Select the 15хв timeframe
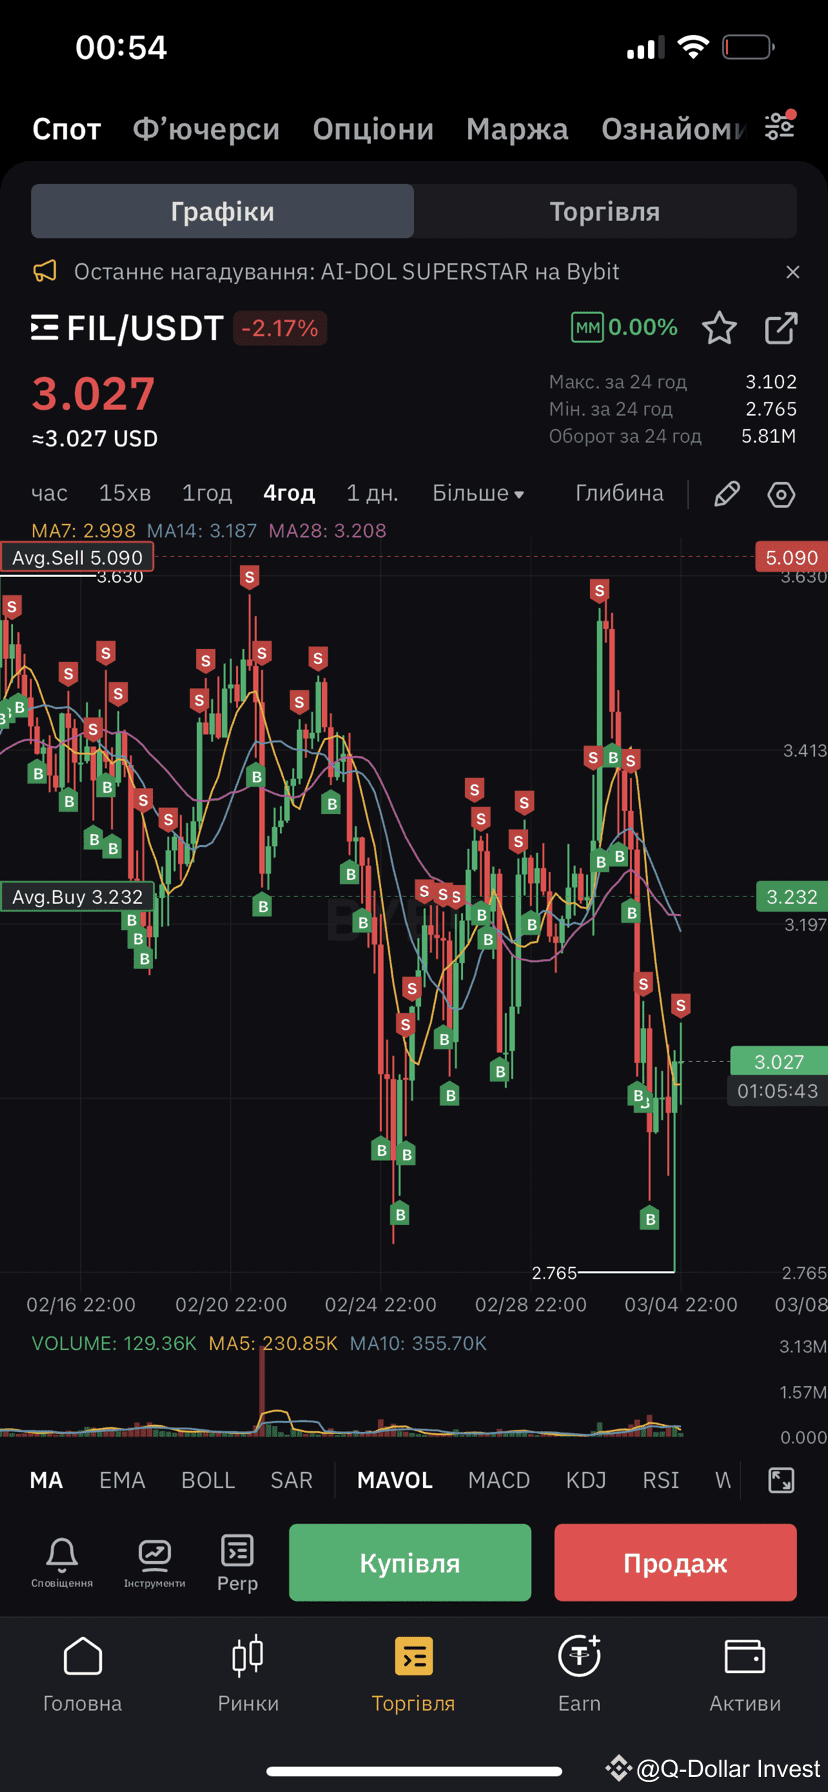 click(125, 493)
